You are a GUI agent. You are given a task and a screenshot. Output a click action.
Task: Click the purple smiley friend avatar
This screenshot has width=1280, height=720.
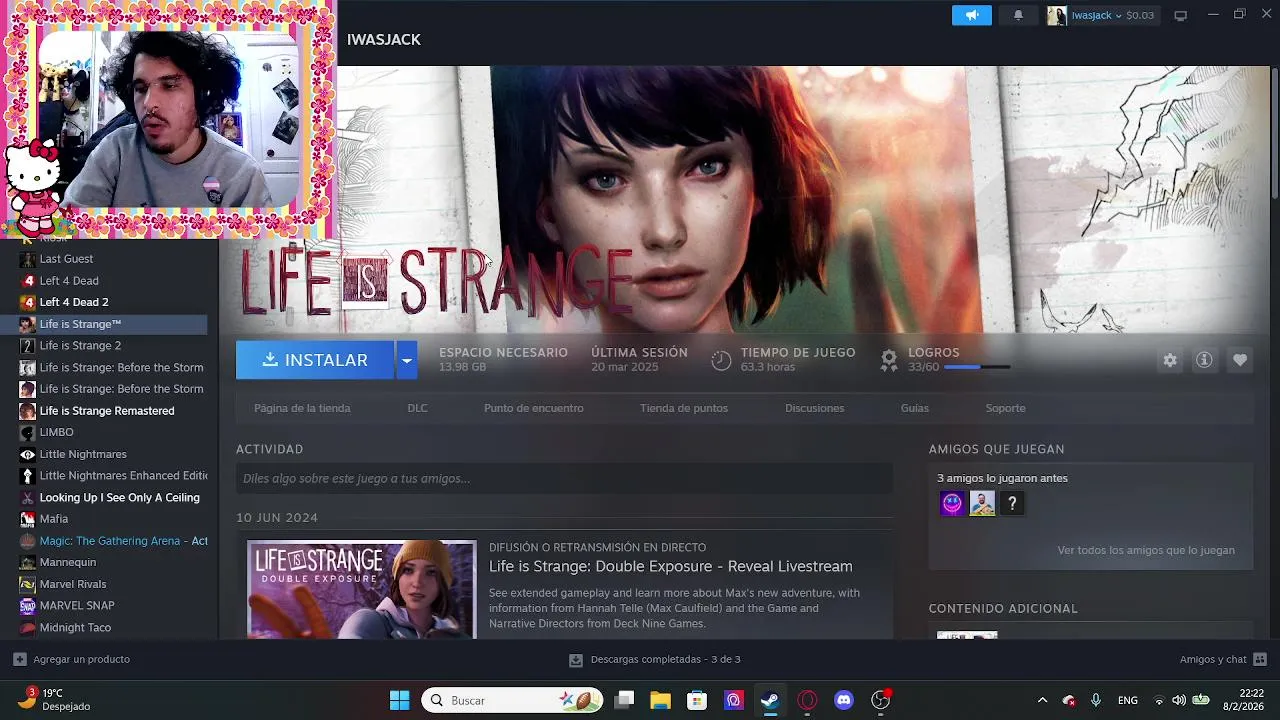point(952,504)
